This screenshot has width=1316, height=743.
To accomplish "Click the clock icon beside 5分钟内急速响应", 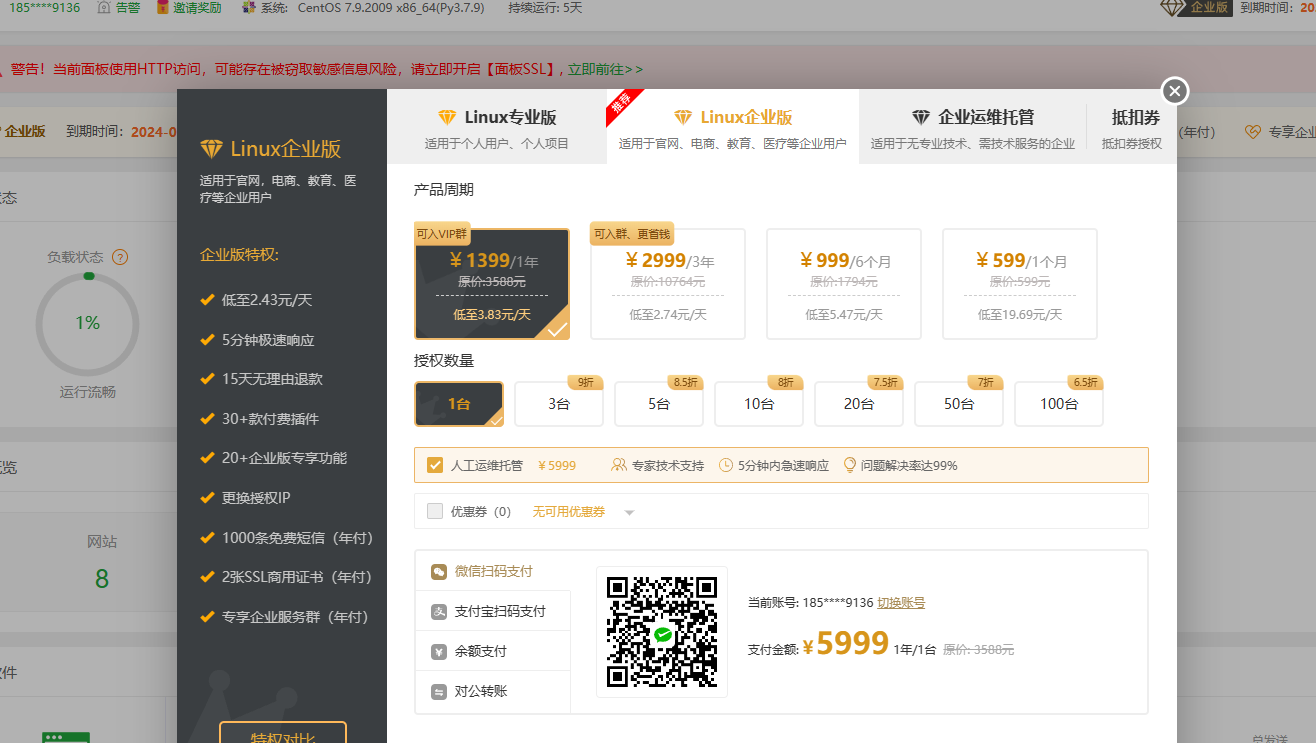I will [726, 465].
